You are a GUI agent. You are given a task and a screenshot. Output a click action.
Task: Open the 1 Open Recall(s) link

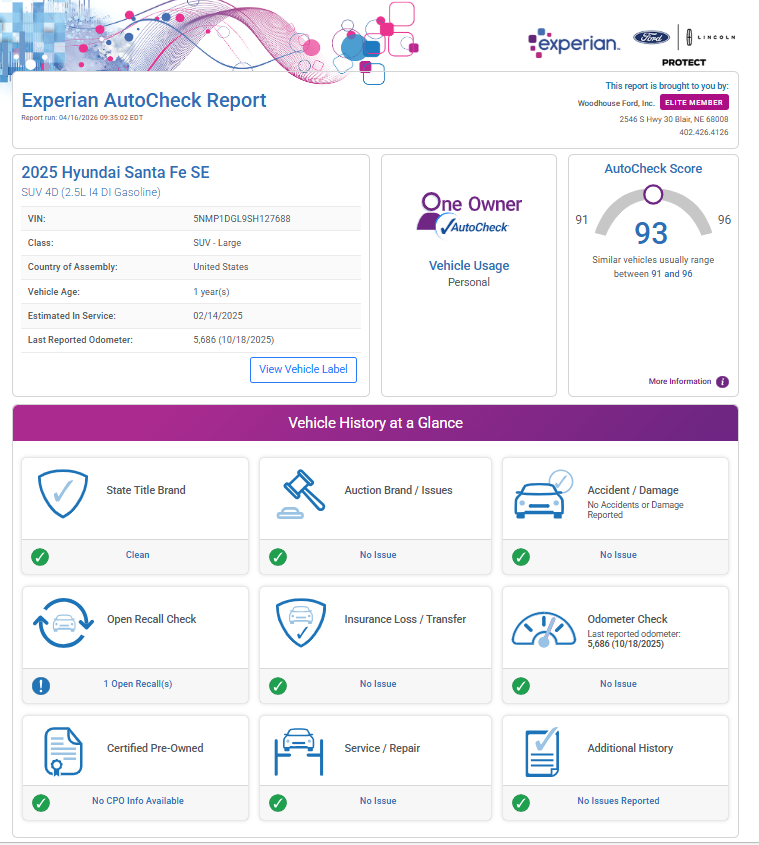point(138,683)
